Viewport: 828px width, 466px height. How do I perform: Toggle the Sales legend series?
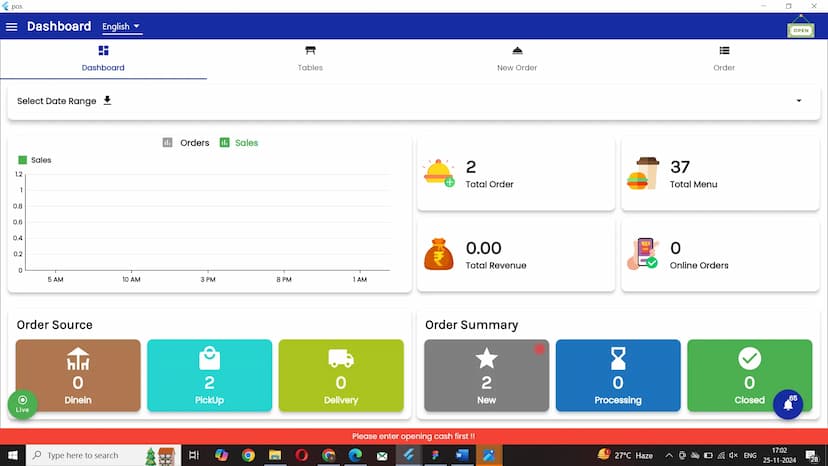[35, 160]
